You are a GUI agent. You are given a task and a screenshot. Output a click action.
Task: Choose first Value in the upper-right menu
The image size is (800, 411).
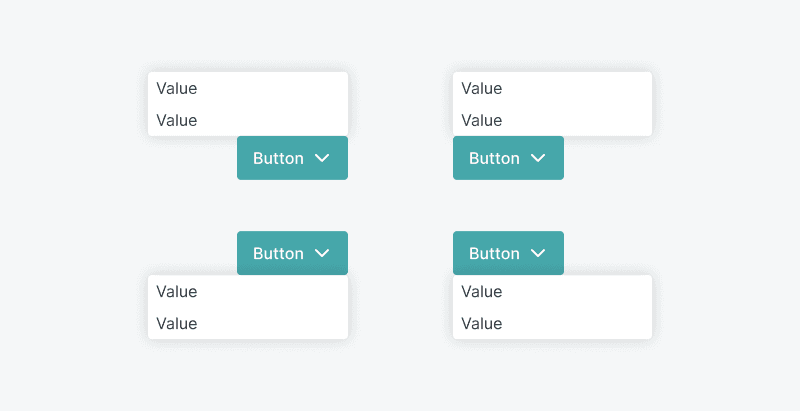482,88
